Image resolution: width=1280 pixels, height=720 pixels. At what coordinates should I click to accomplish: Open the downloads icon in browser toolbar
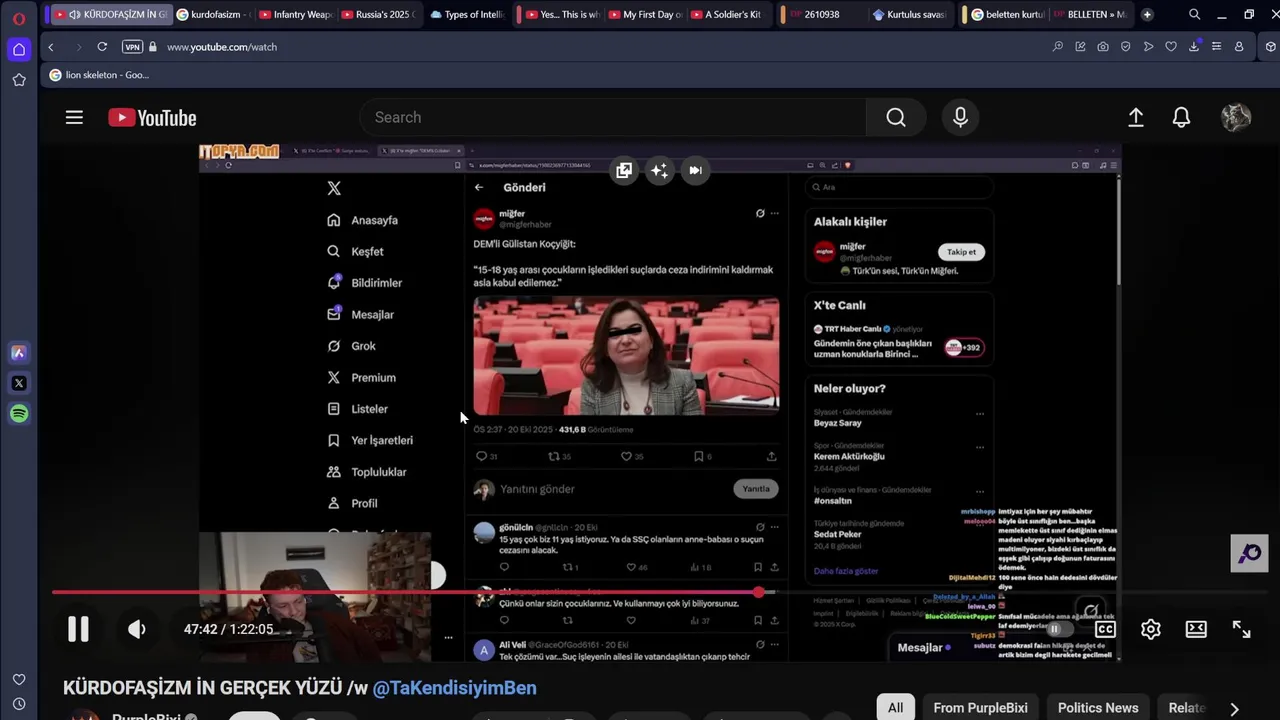tap(1194, 47)
